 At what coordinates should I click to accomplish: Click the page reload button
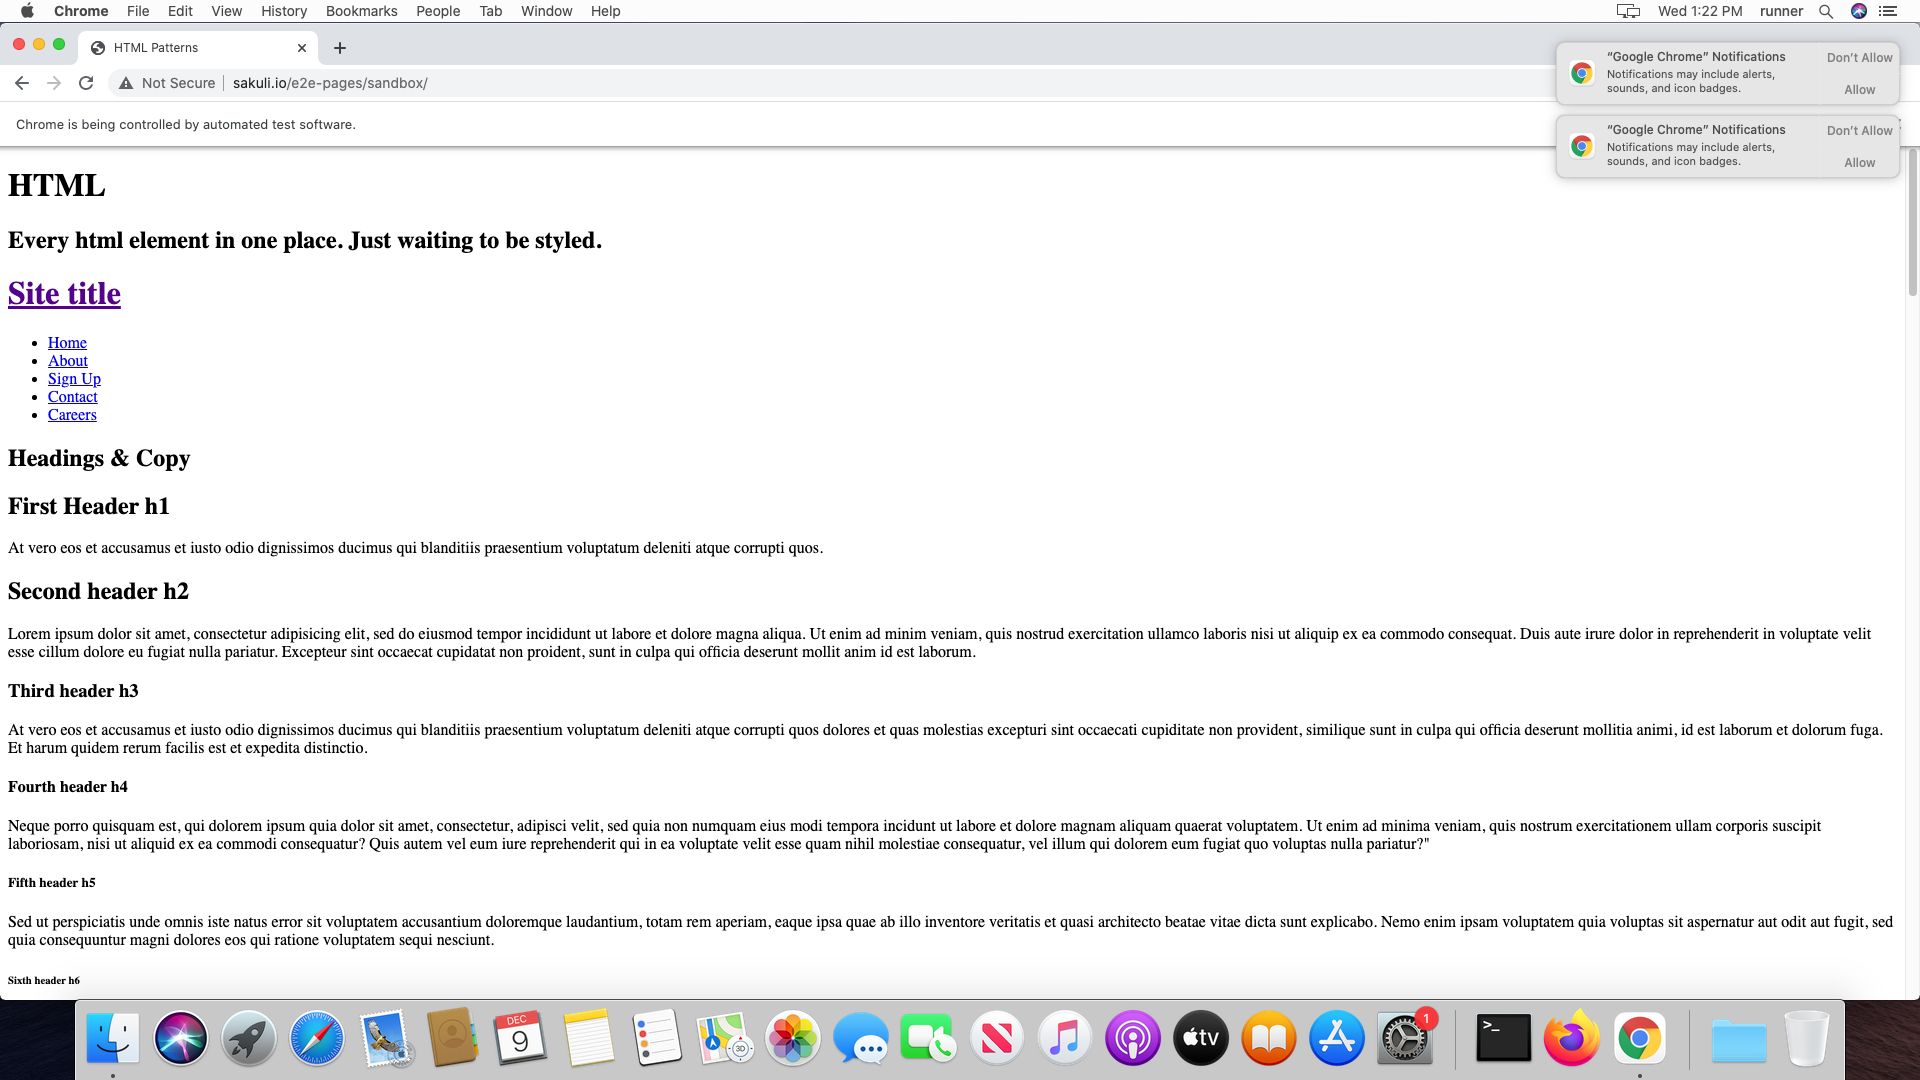[x=86, y=82]
